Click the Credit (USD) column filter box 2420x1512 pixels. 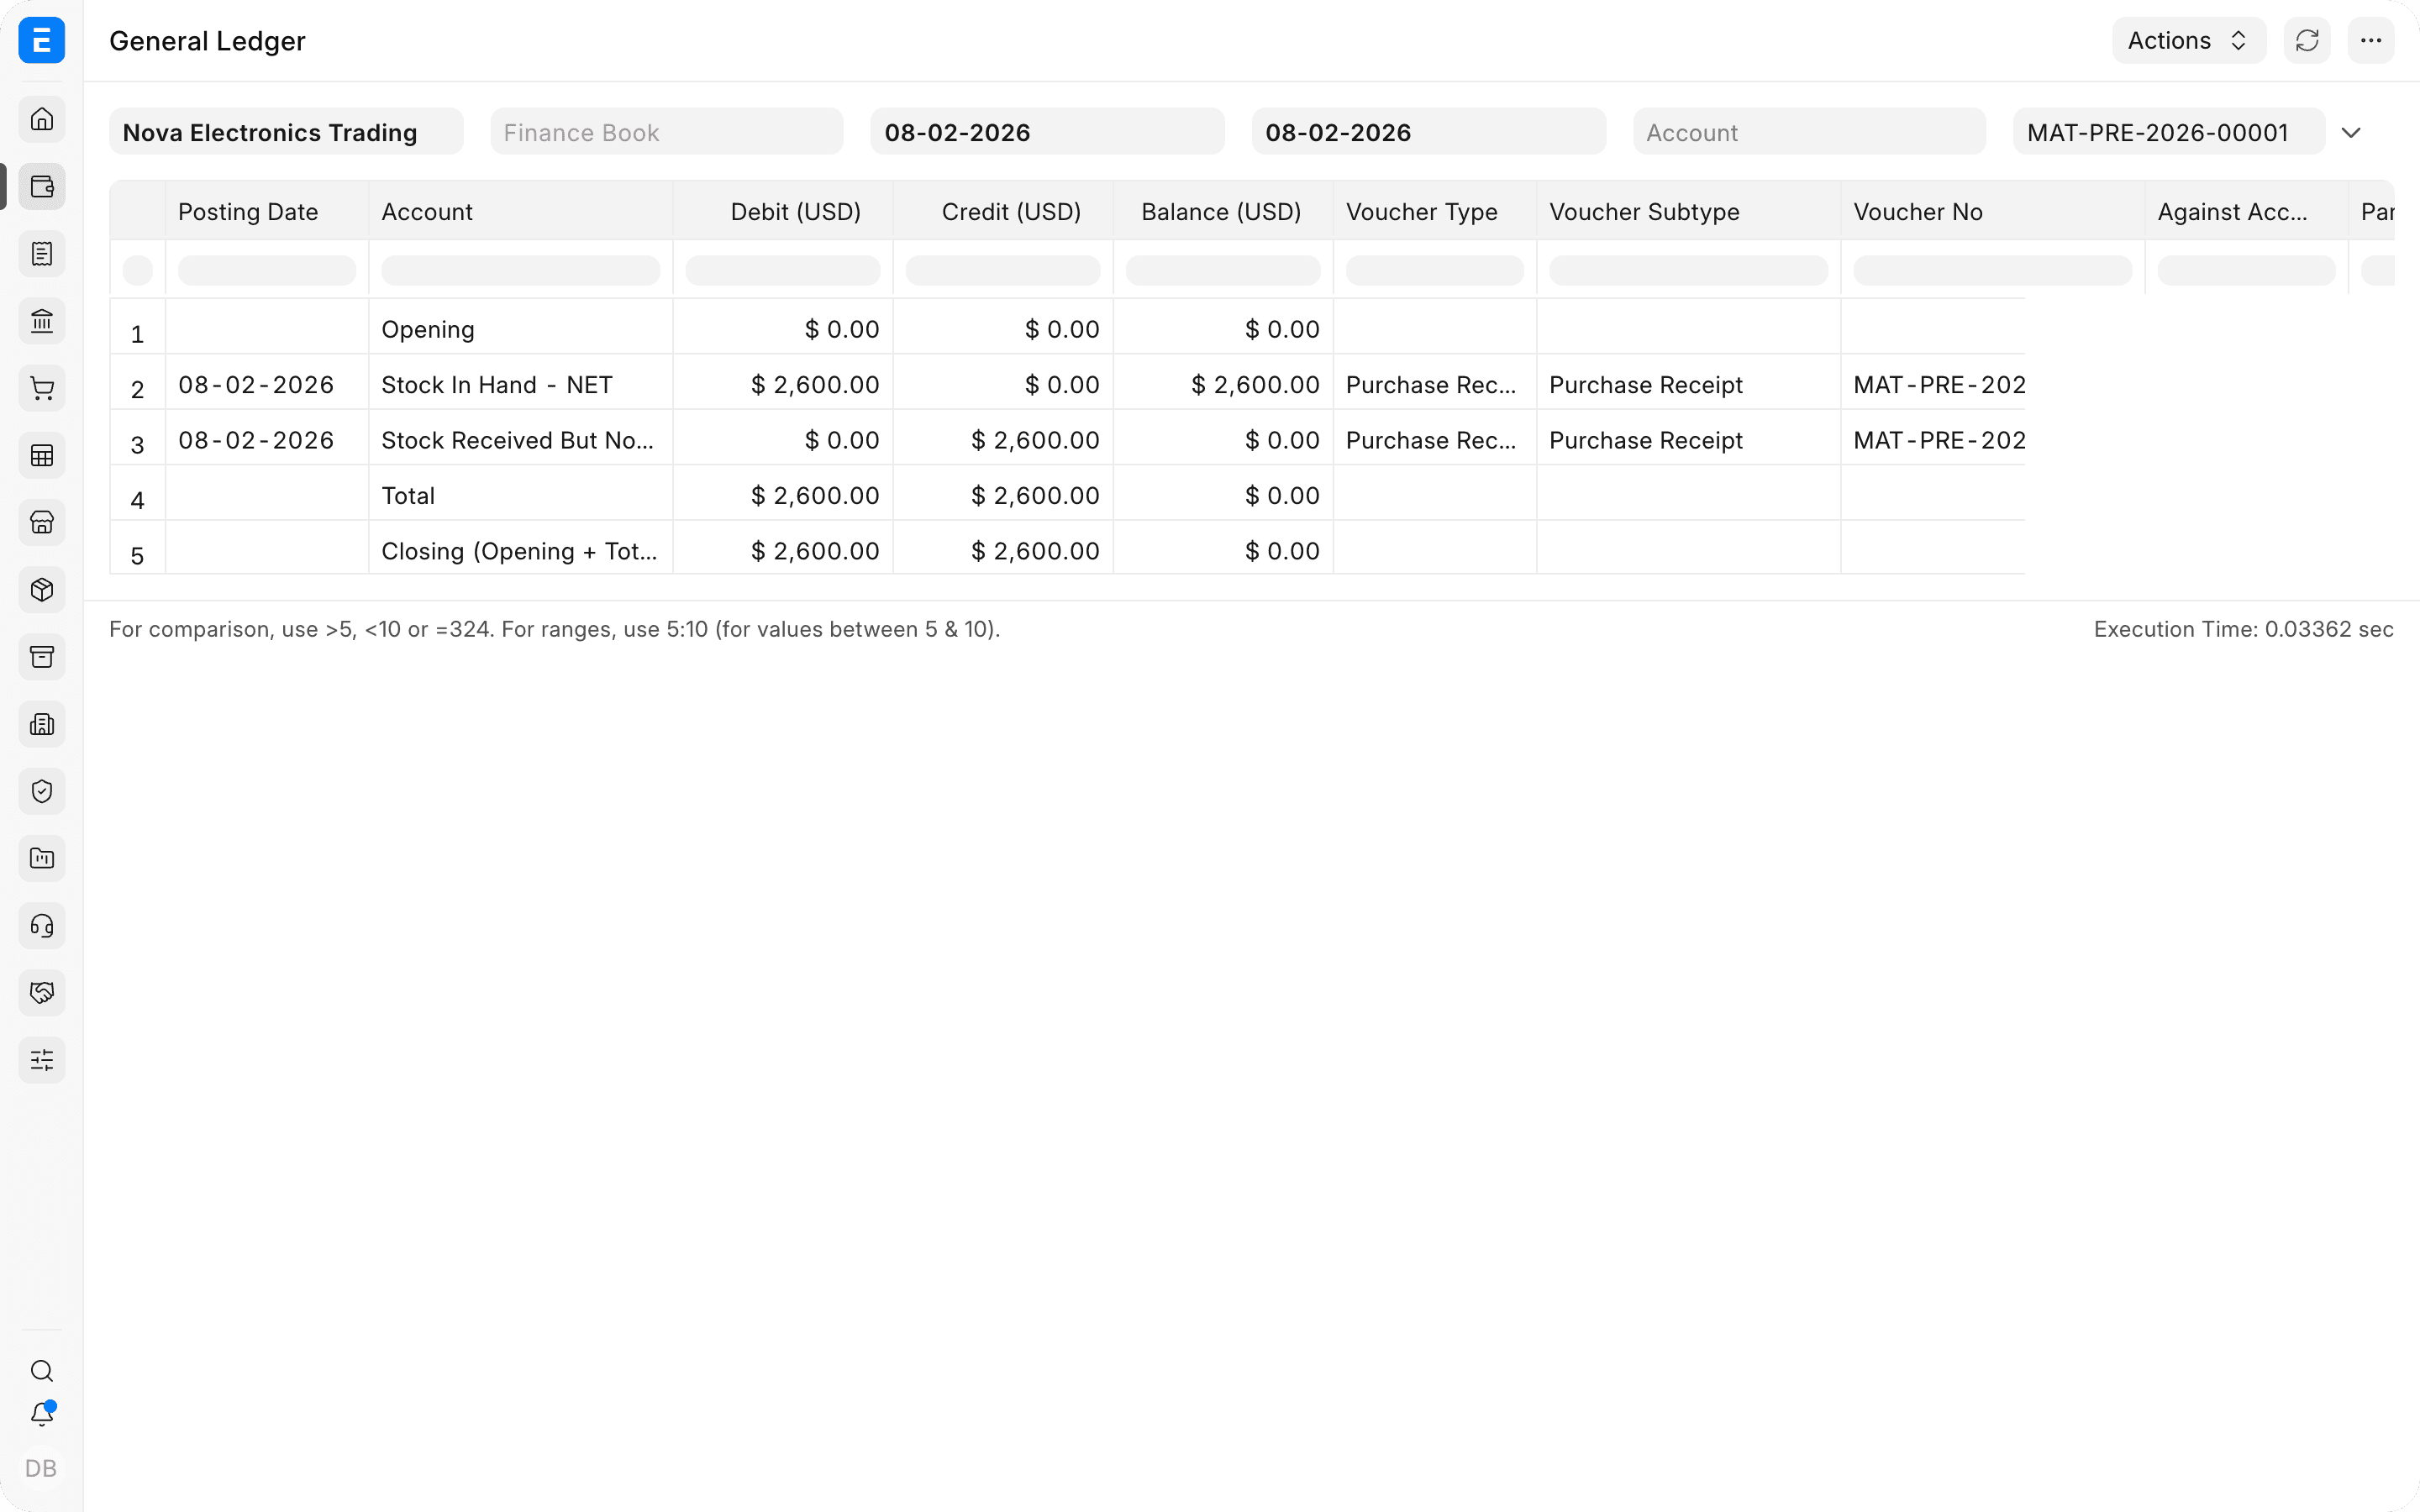coord(1002,269)
